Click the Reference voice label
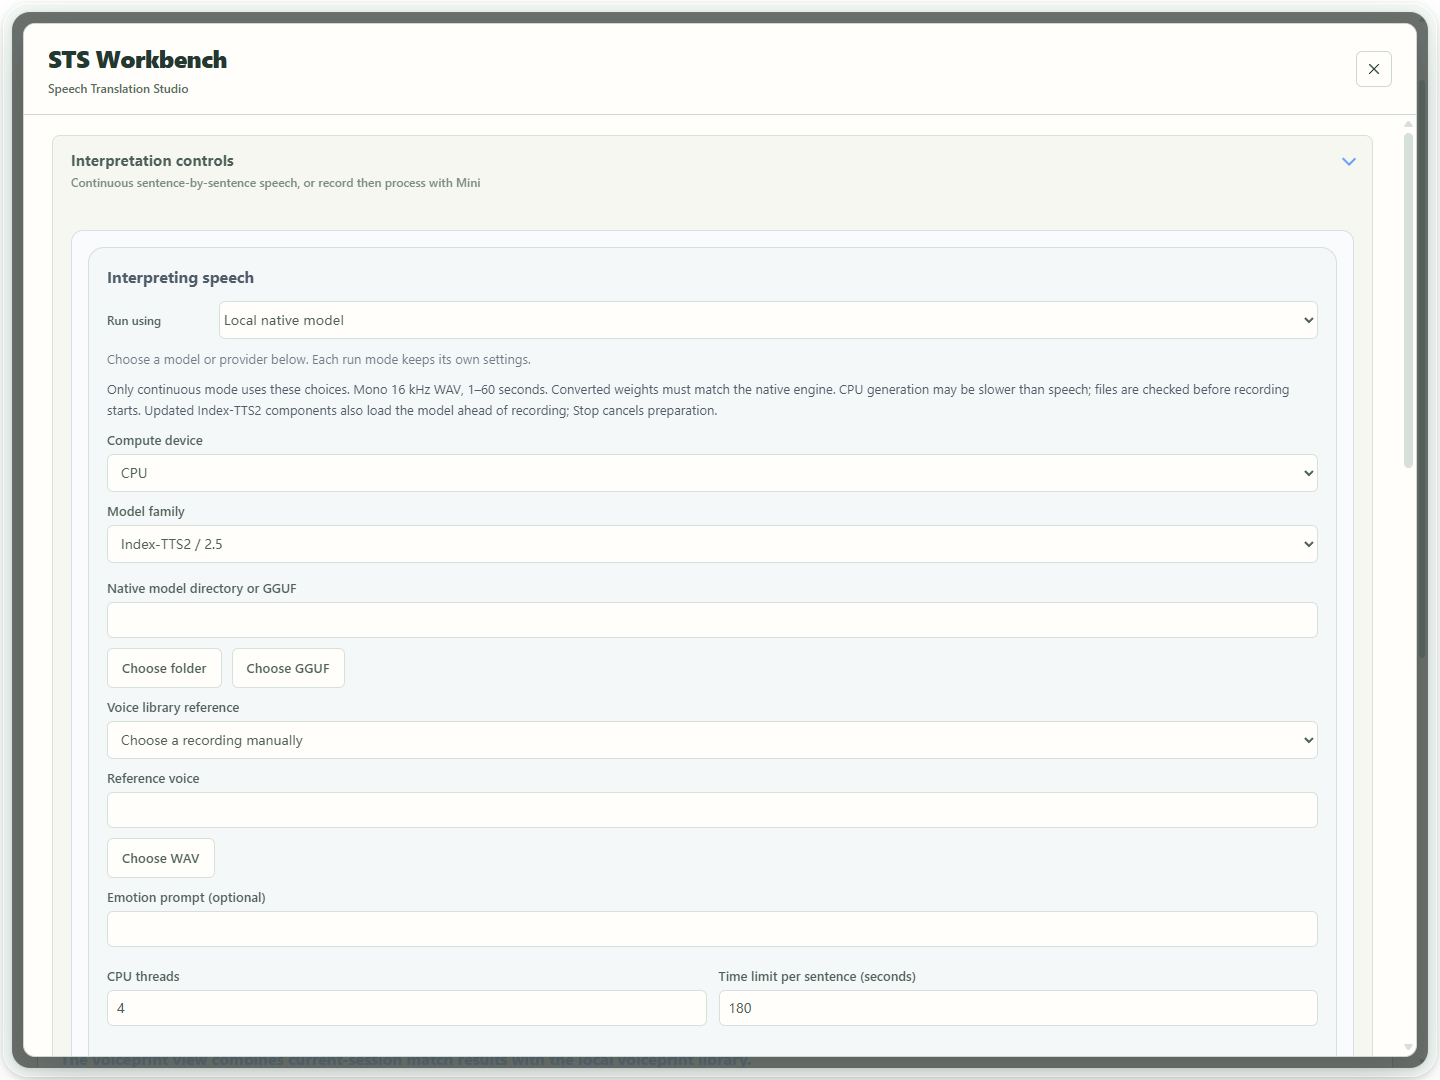 click(153, 779)
